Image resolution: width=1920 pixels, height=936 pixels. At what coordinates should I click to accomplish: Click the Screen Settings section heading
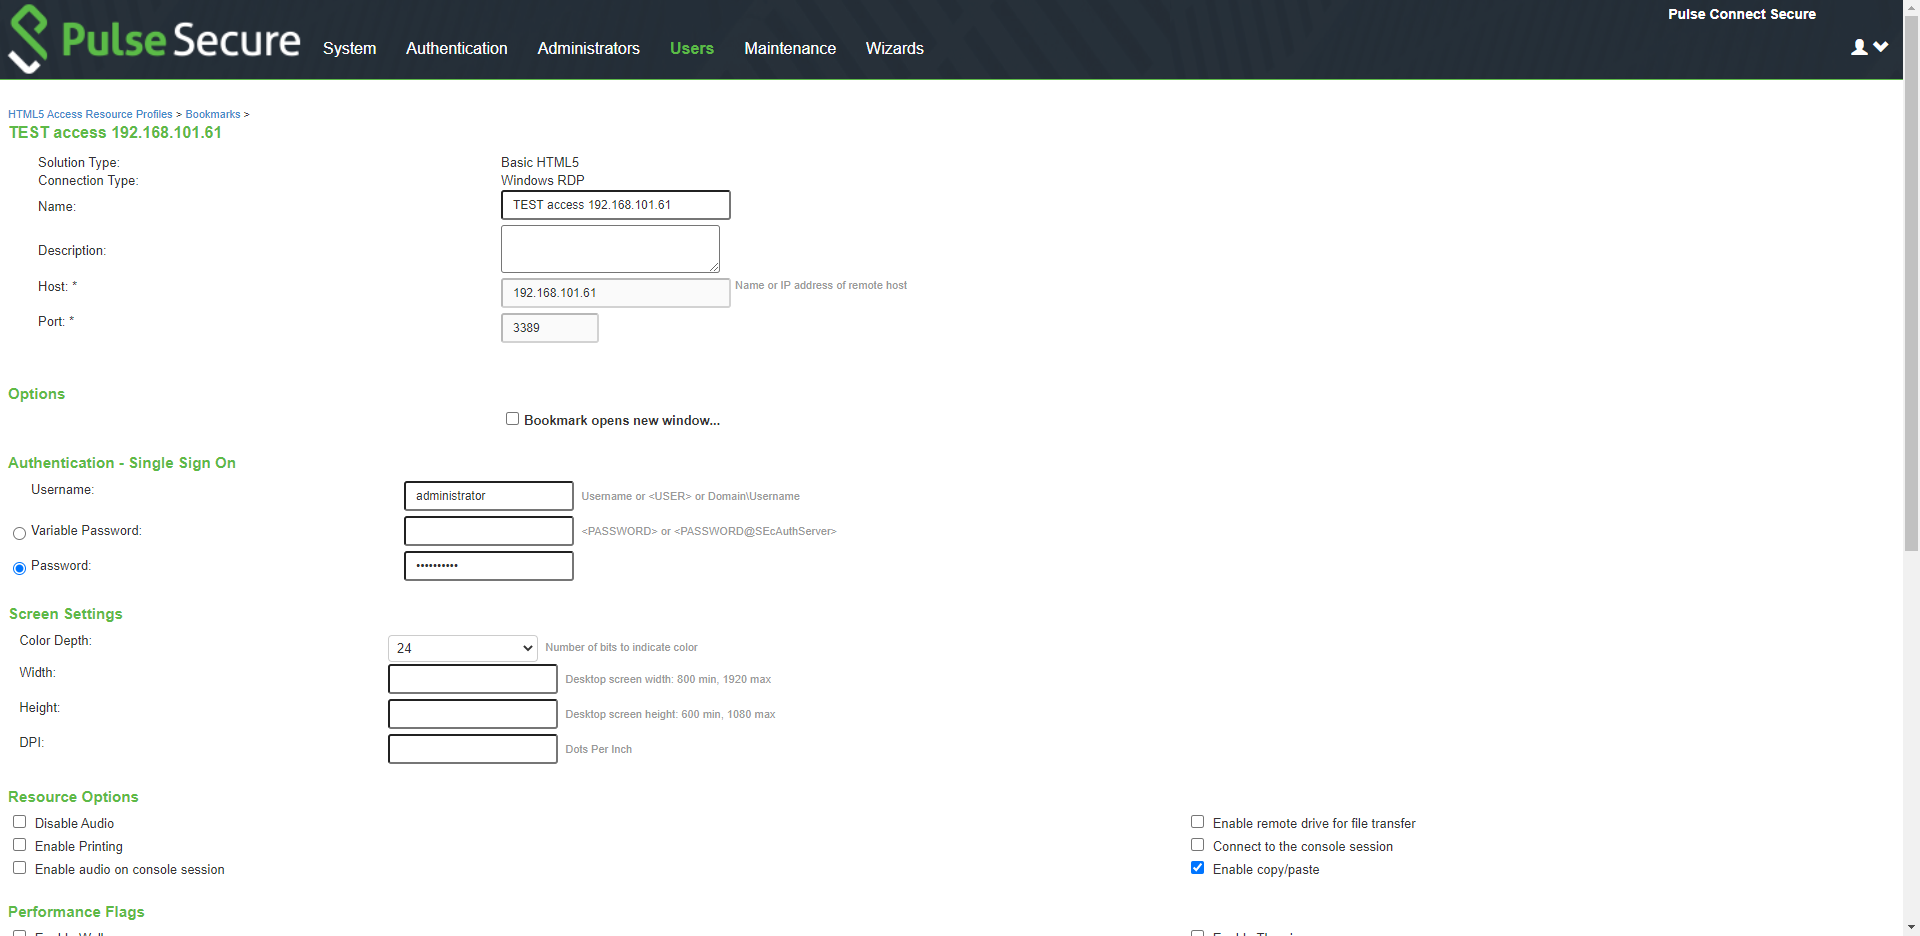click(66, 614)
